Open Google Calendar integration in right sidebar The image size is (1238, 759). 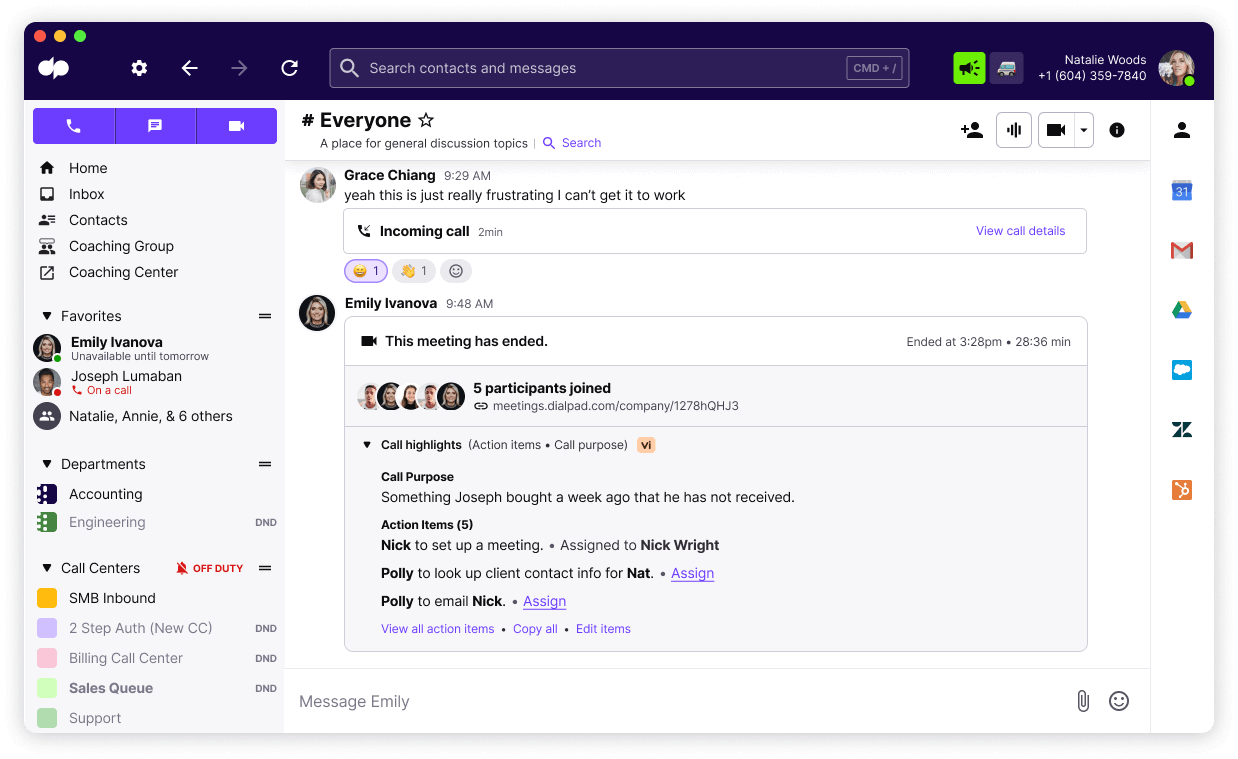tap(1182, 190)
